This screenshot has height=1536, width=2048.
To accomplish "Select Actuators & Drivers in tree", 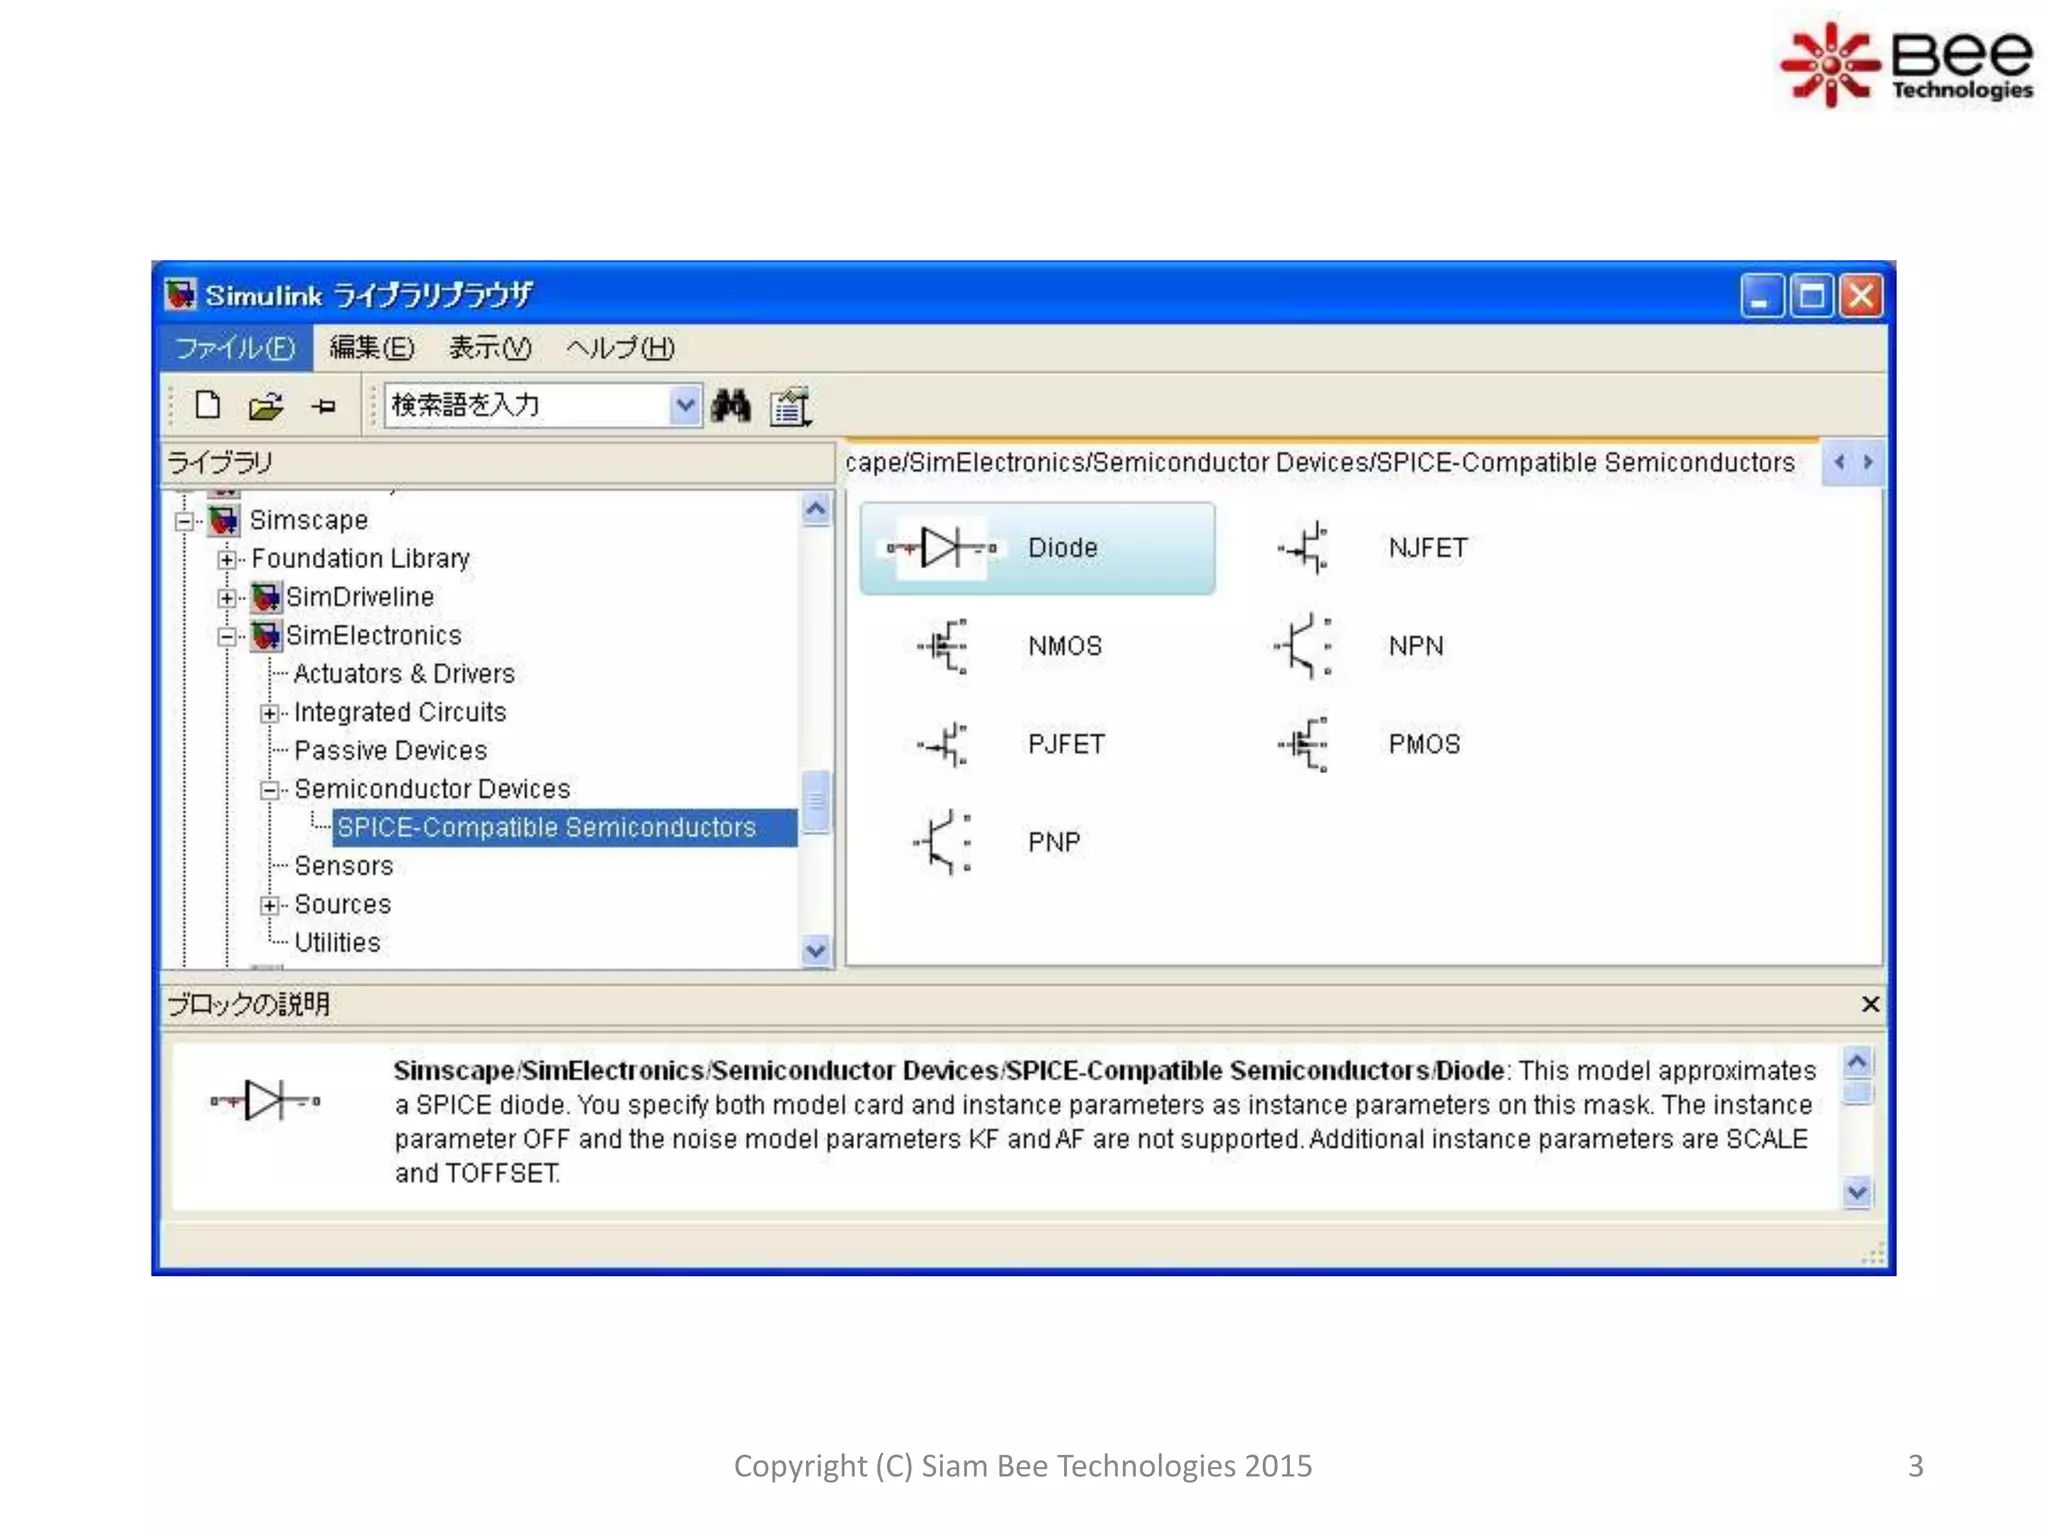I will (404, 674).
